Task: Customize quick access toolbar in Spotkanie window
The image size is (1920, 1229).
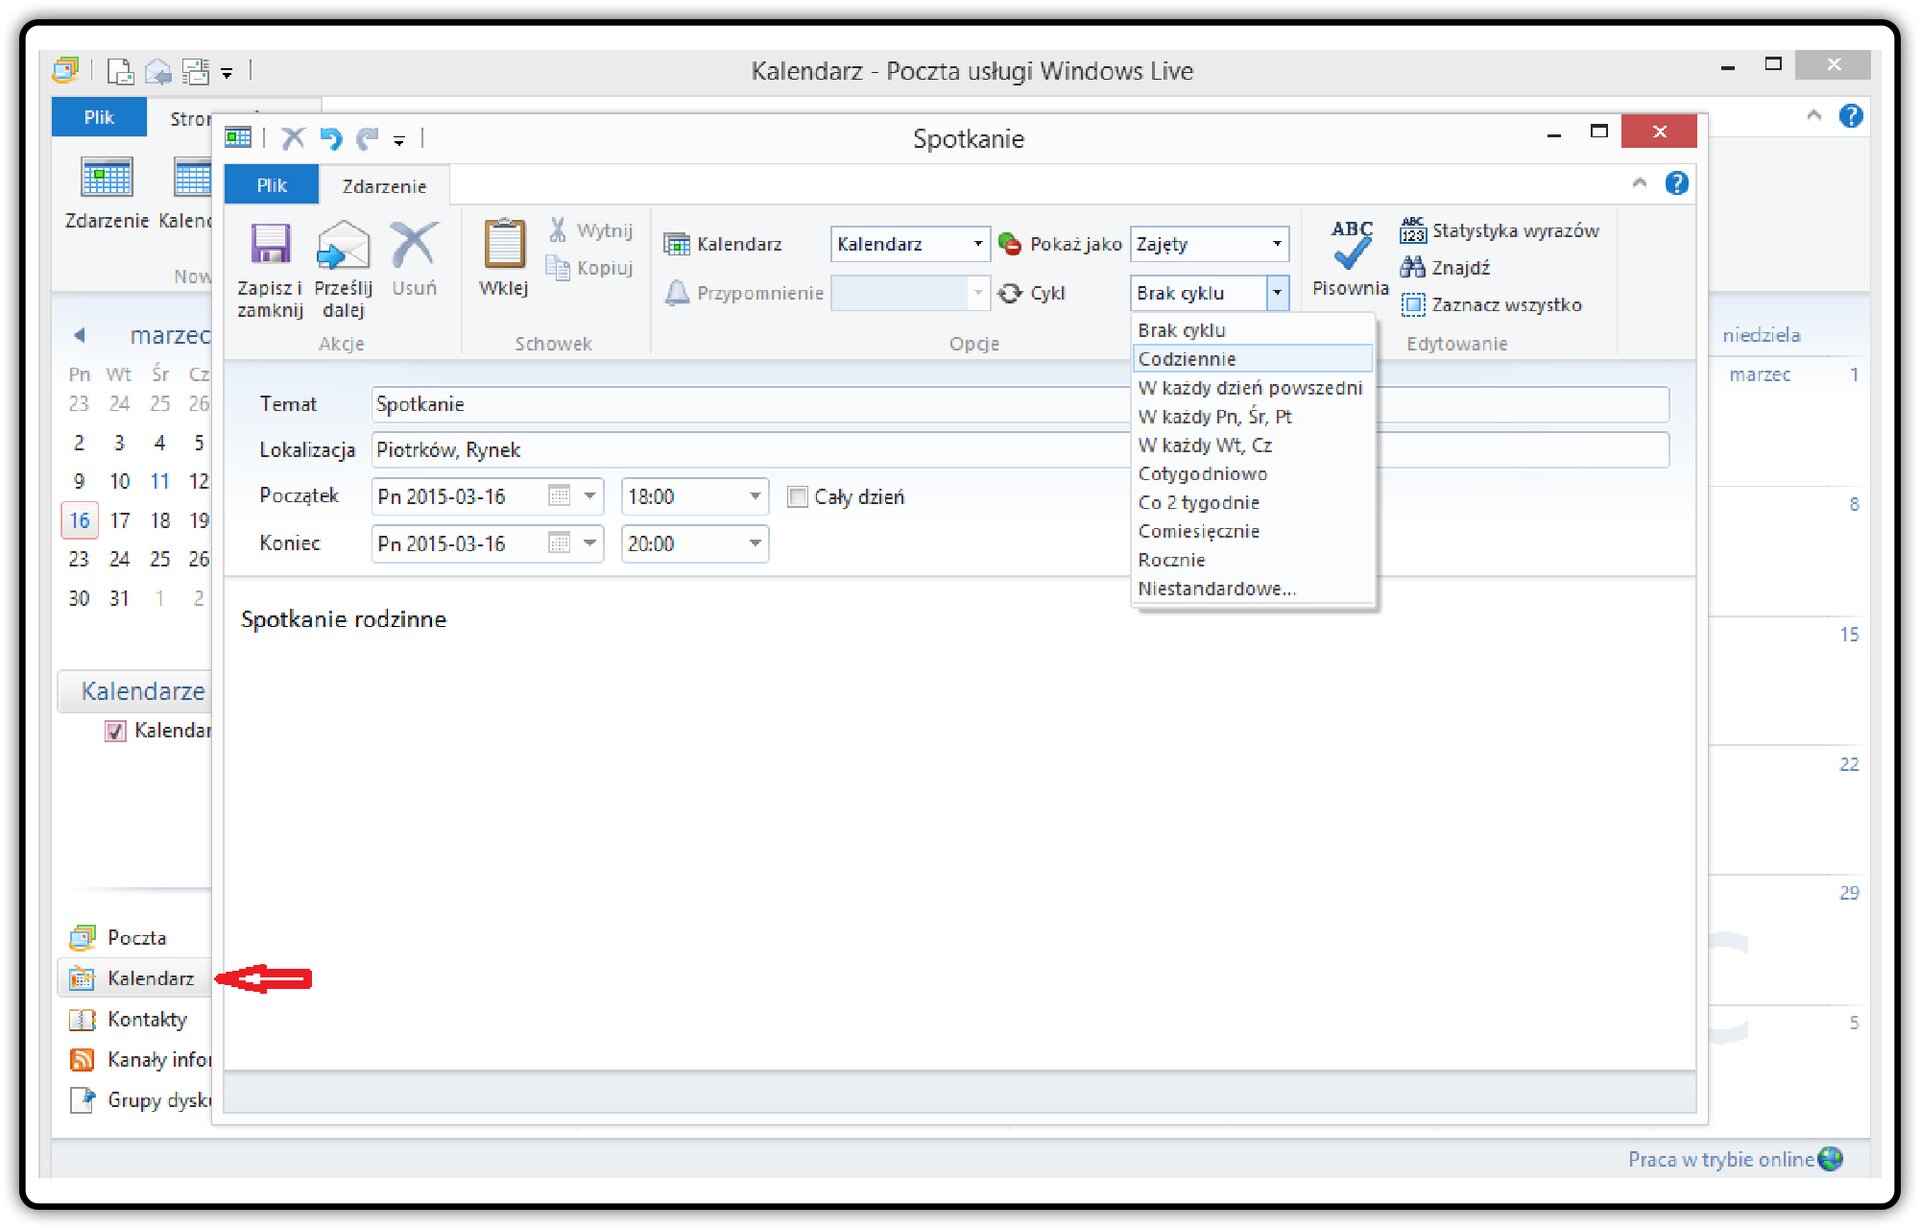Action: pyautogui.click(x=399, y=140)
